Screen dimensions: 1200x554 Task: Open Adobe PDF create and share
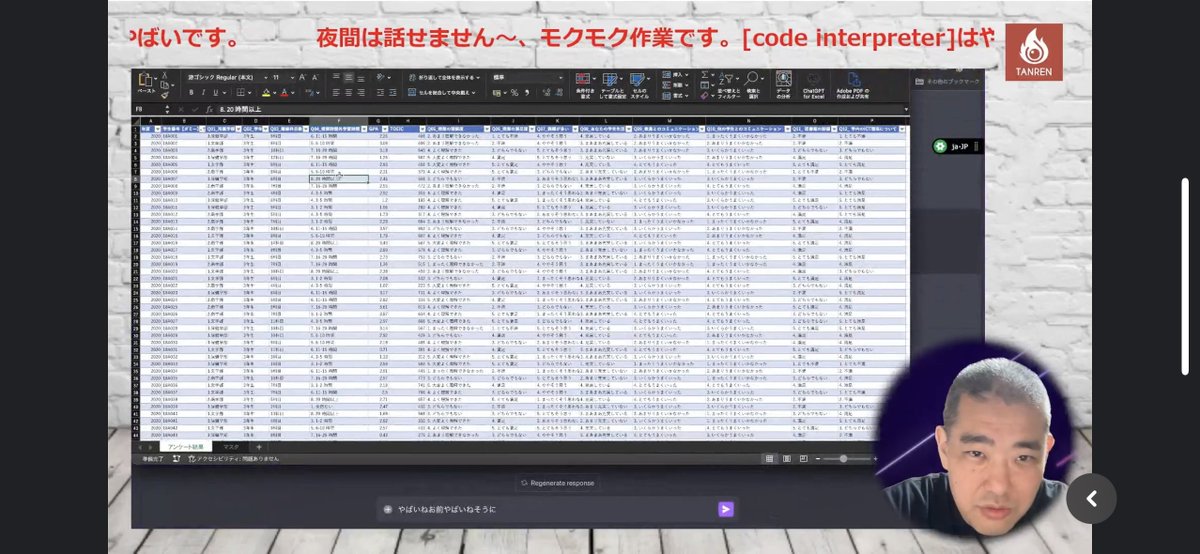(x=853, y=86)
